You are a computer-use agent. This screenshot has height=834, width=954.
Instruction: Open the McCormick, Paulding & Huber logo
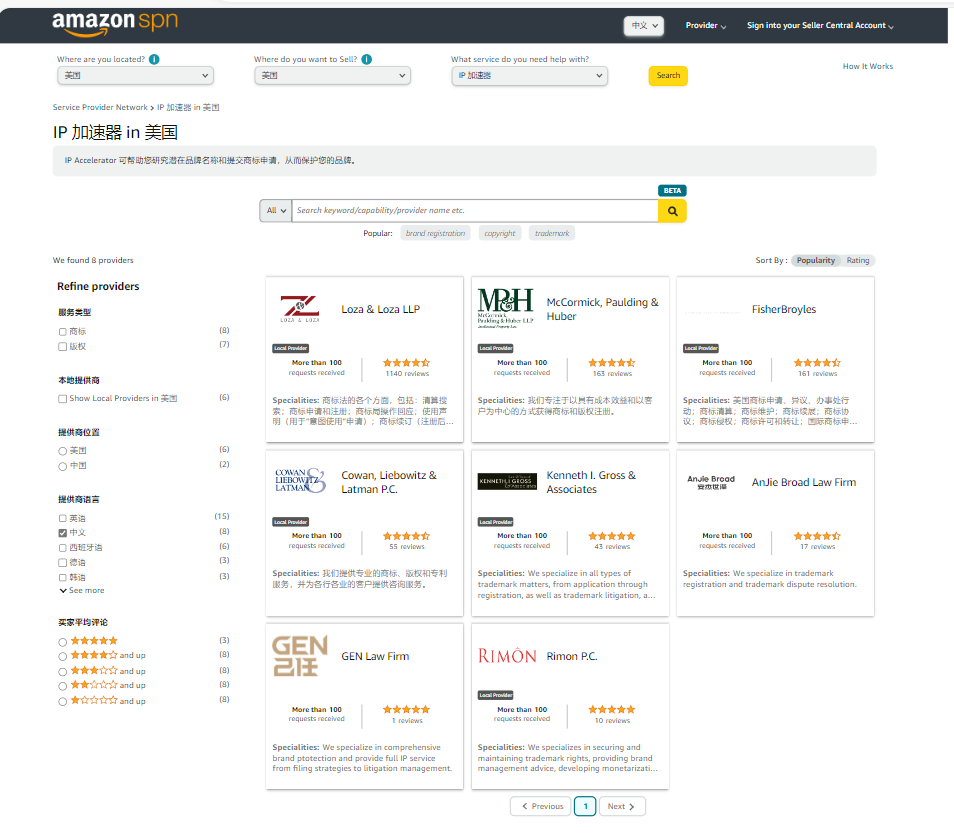[x=505, y=308]
